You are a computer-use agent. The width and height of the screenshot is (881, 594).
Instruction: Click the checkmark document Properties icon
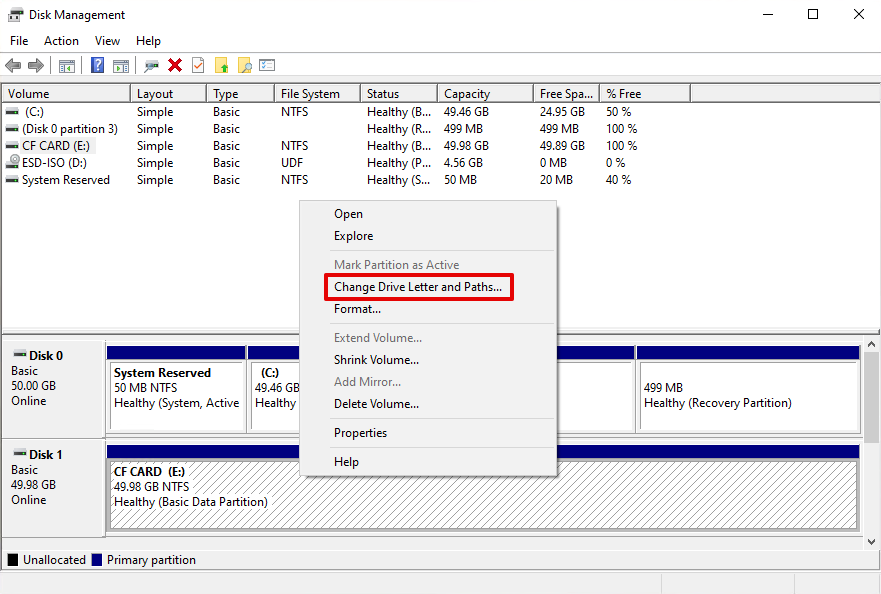tap(198, 65)
